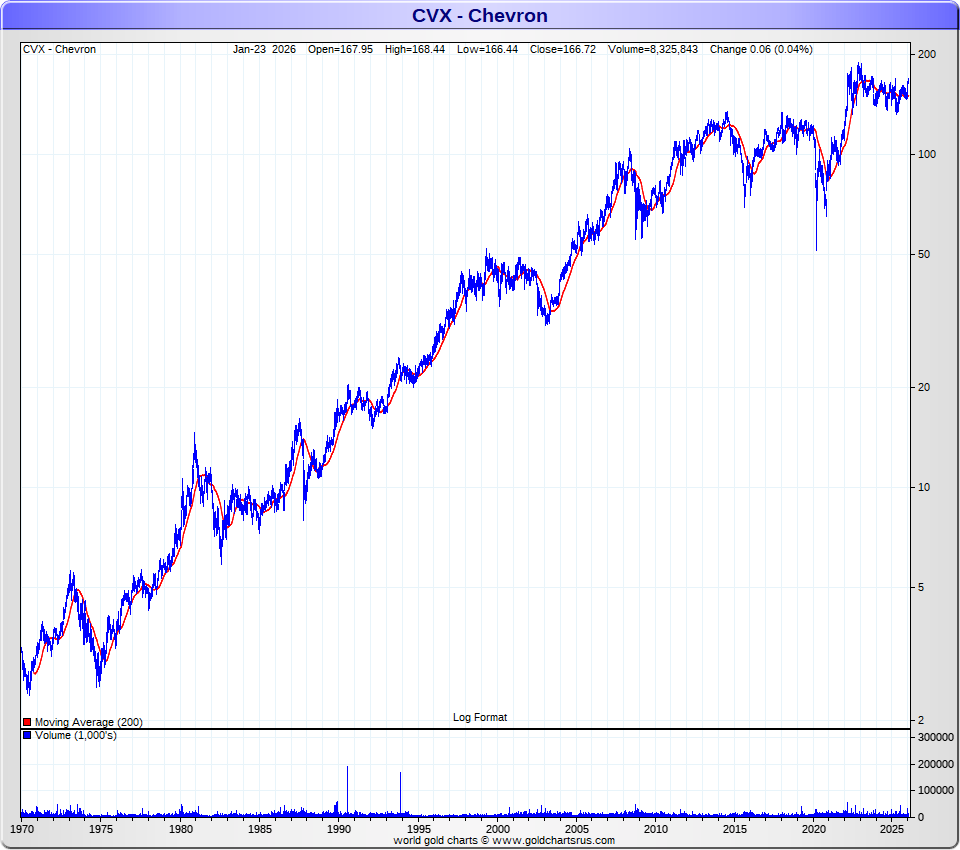Click the tallest volume spike near 1990

click(348, 790)
